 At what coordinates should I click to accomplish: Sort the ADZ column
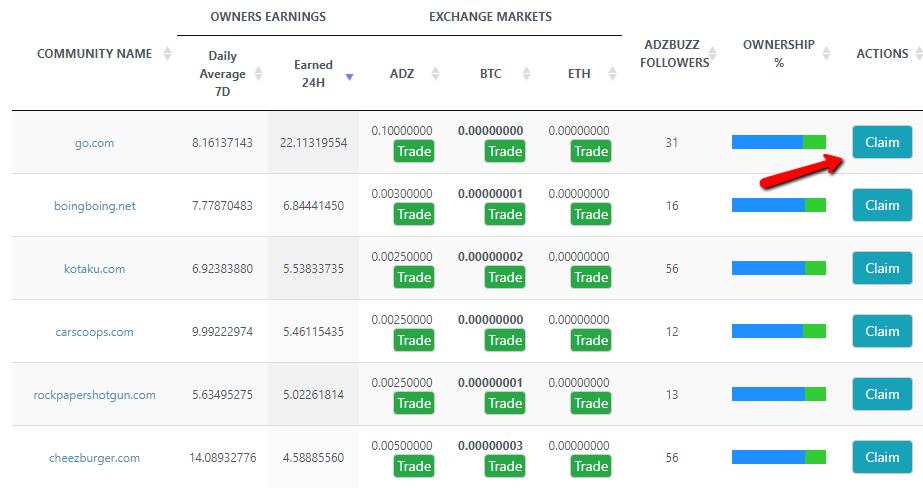(x=435, y=73)
